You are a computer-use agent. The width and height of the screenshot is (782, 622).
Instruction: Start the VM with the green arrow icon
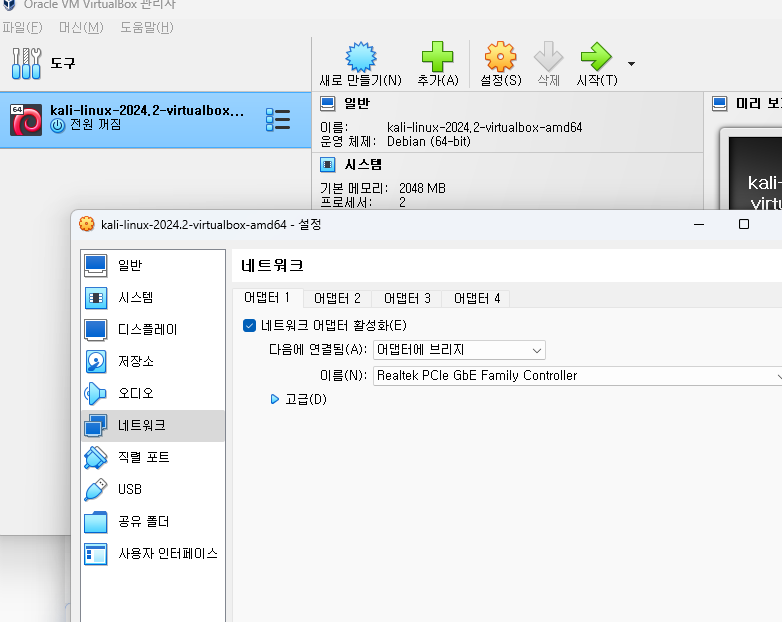pos(596,56)
